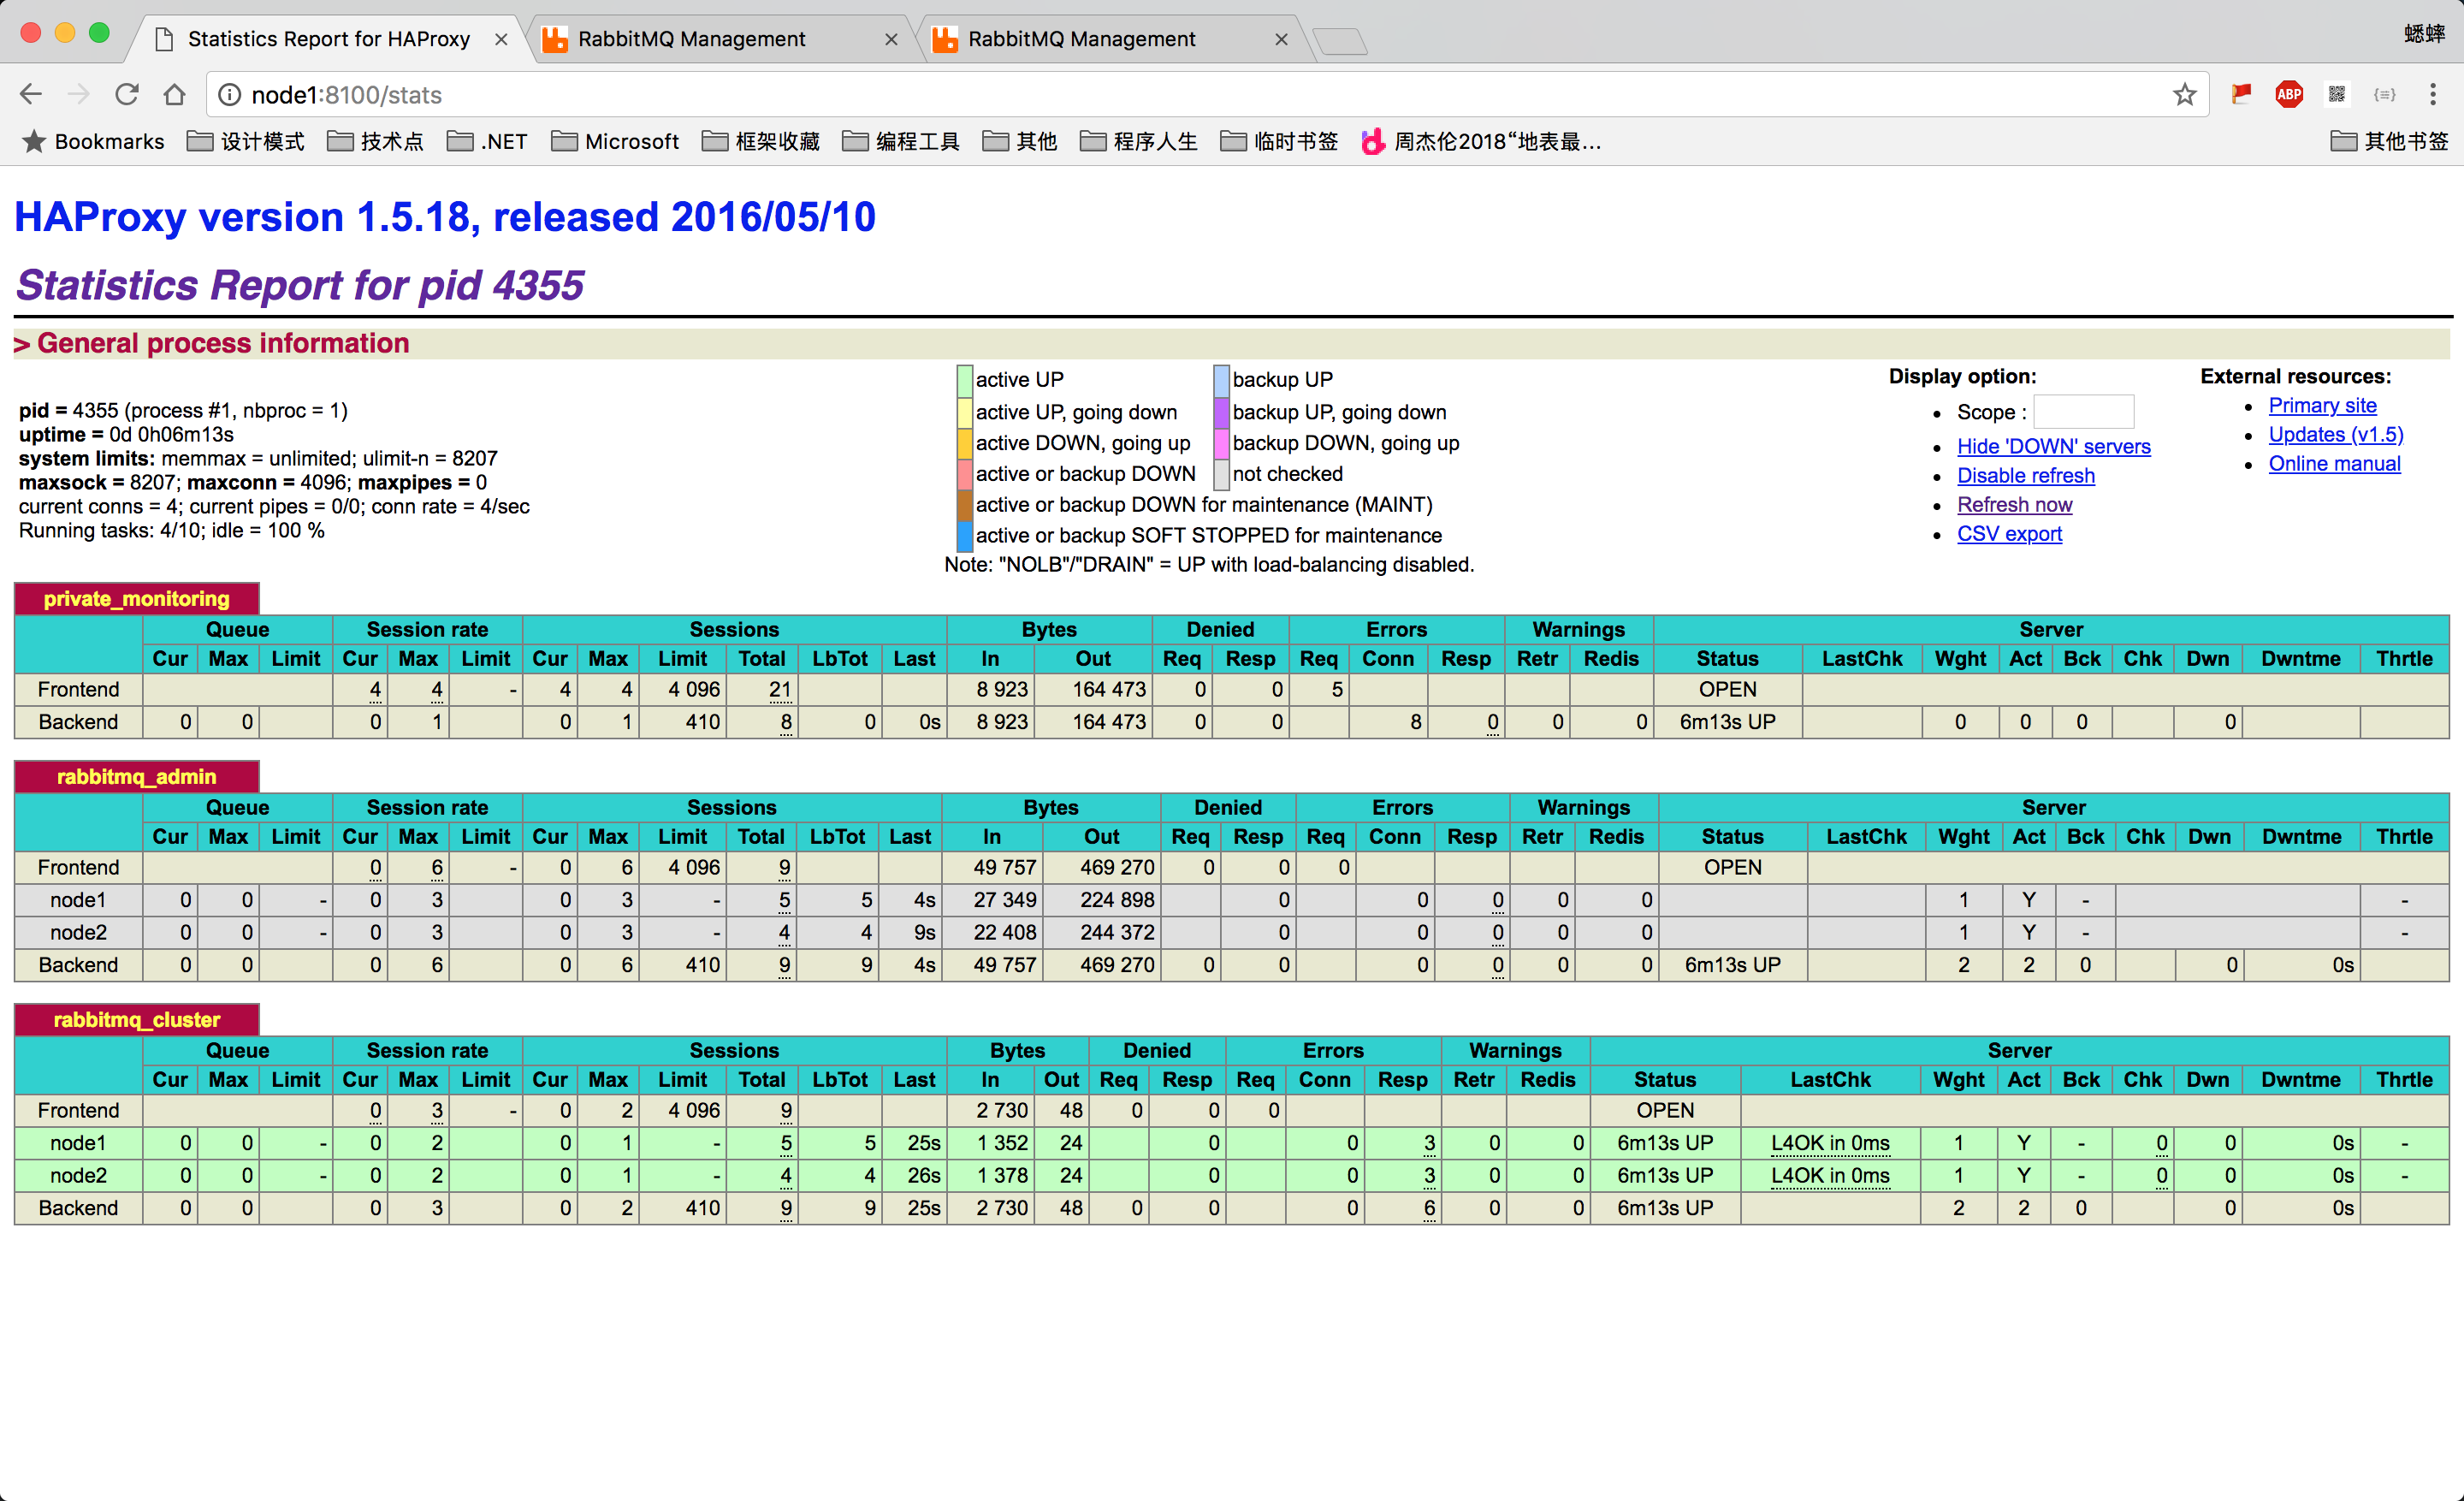Open the Microsoft bookmark folder
This screenshot has width=2464, height=1501.
[615, 141]
